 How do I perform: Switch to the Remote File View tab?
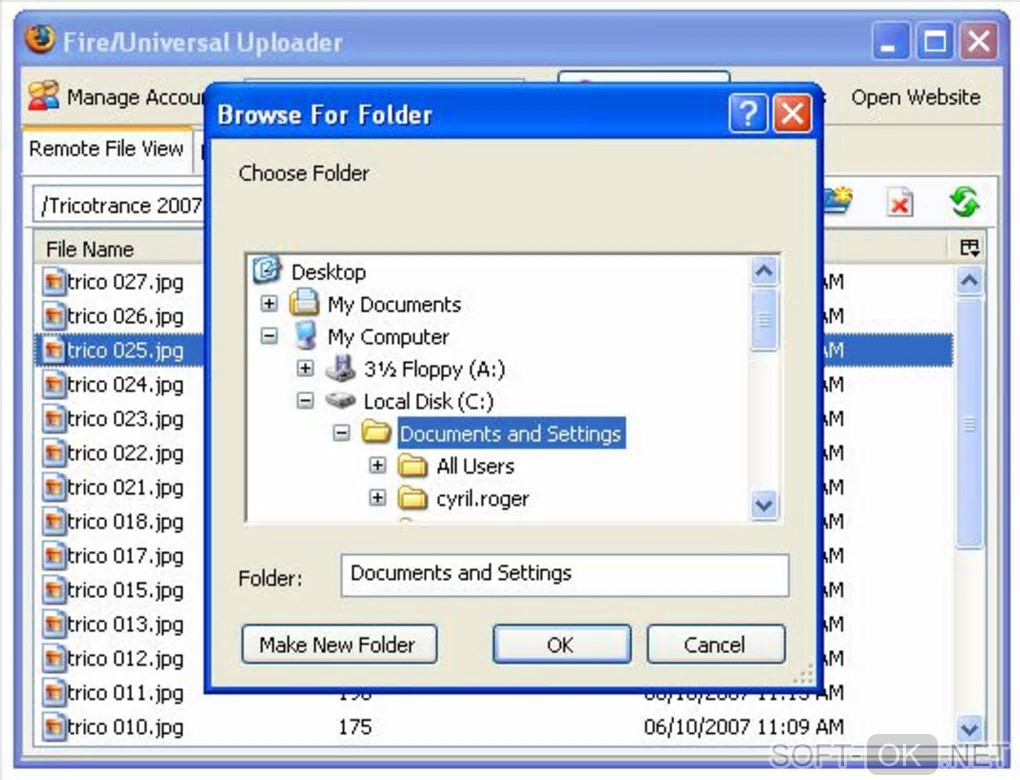tap(107, 149)
